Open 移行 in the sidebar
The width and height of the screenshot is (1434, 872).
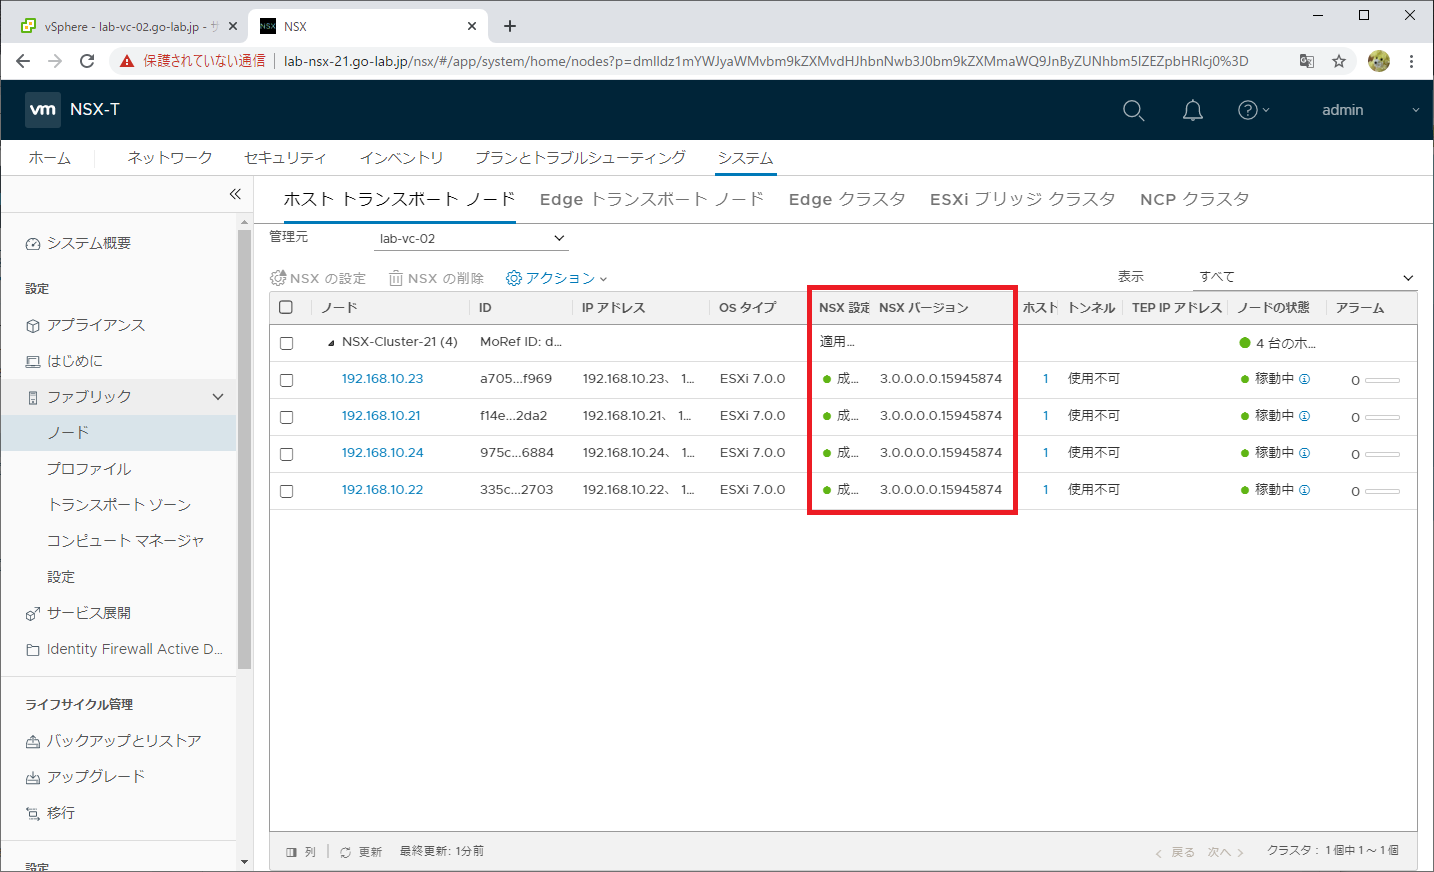pos(61,813)
